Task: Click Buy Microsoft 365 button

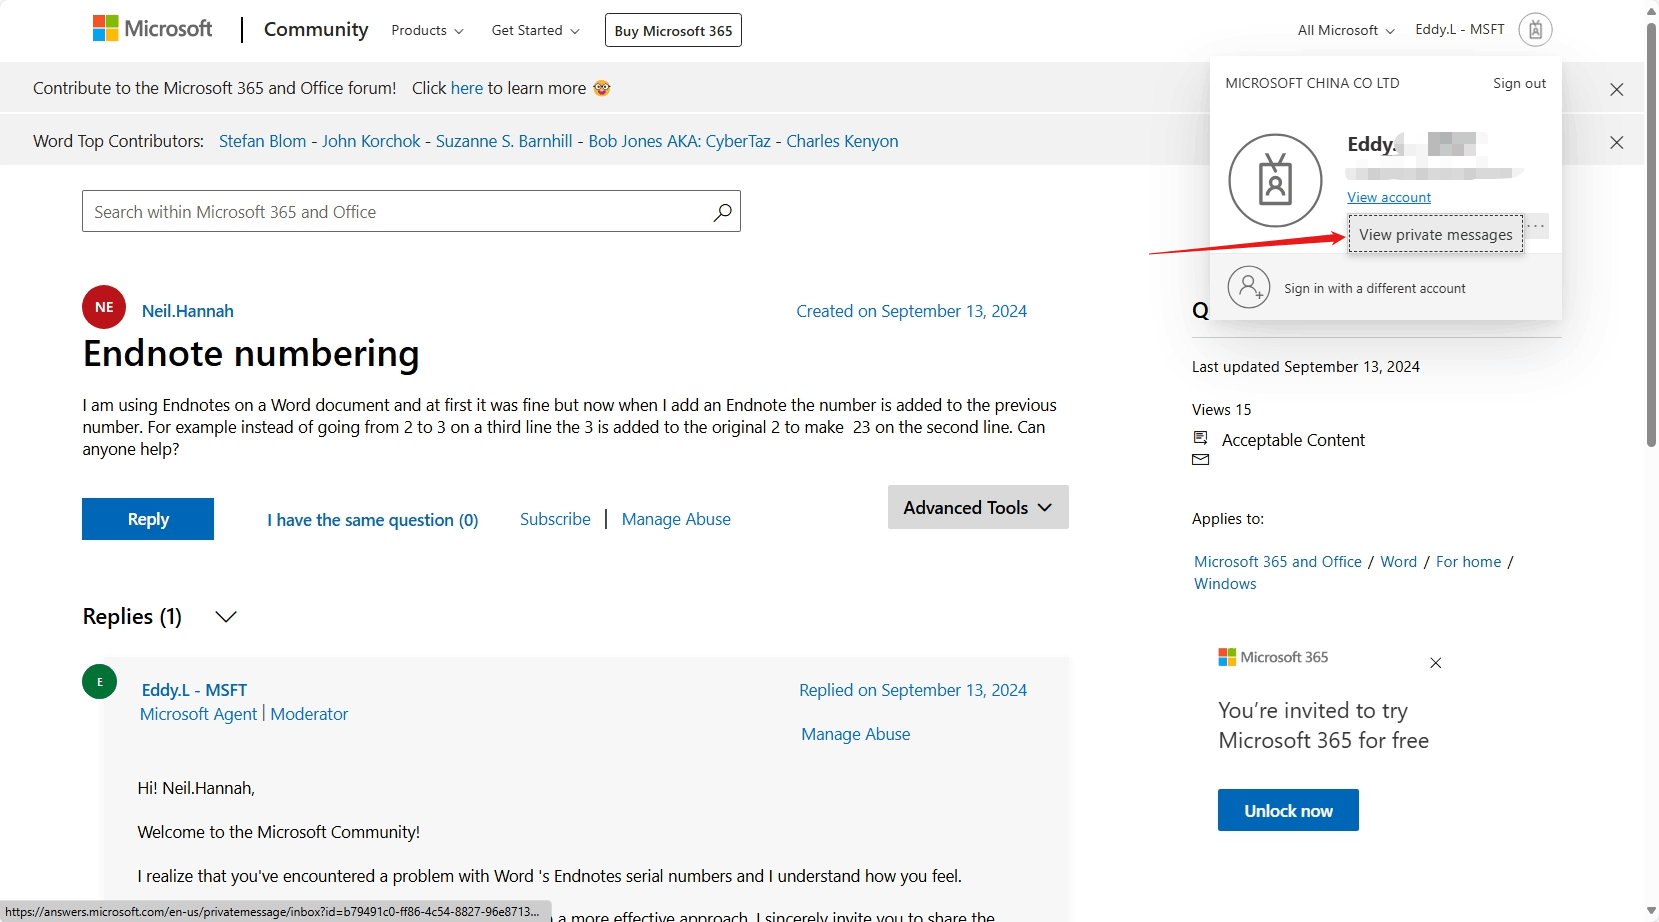Action: pos(673,30)
